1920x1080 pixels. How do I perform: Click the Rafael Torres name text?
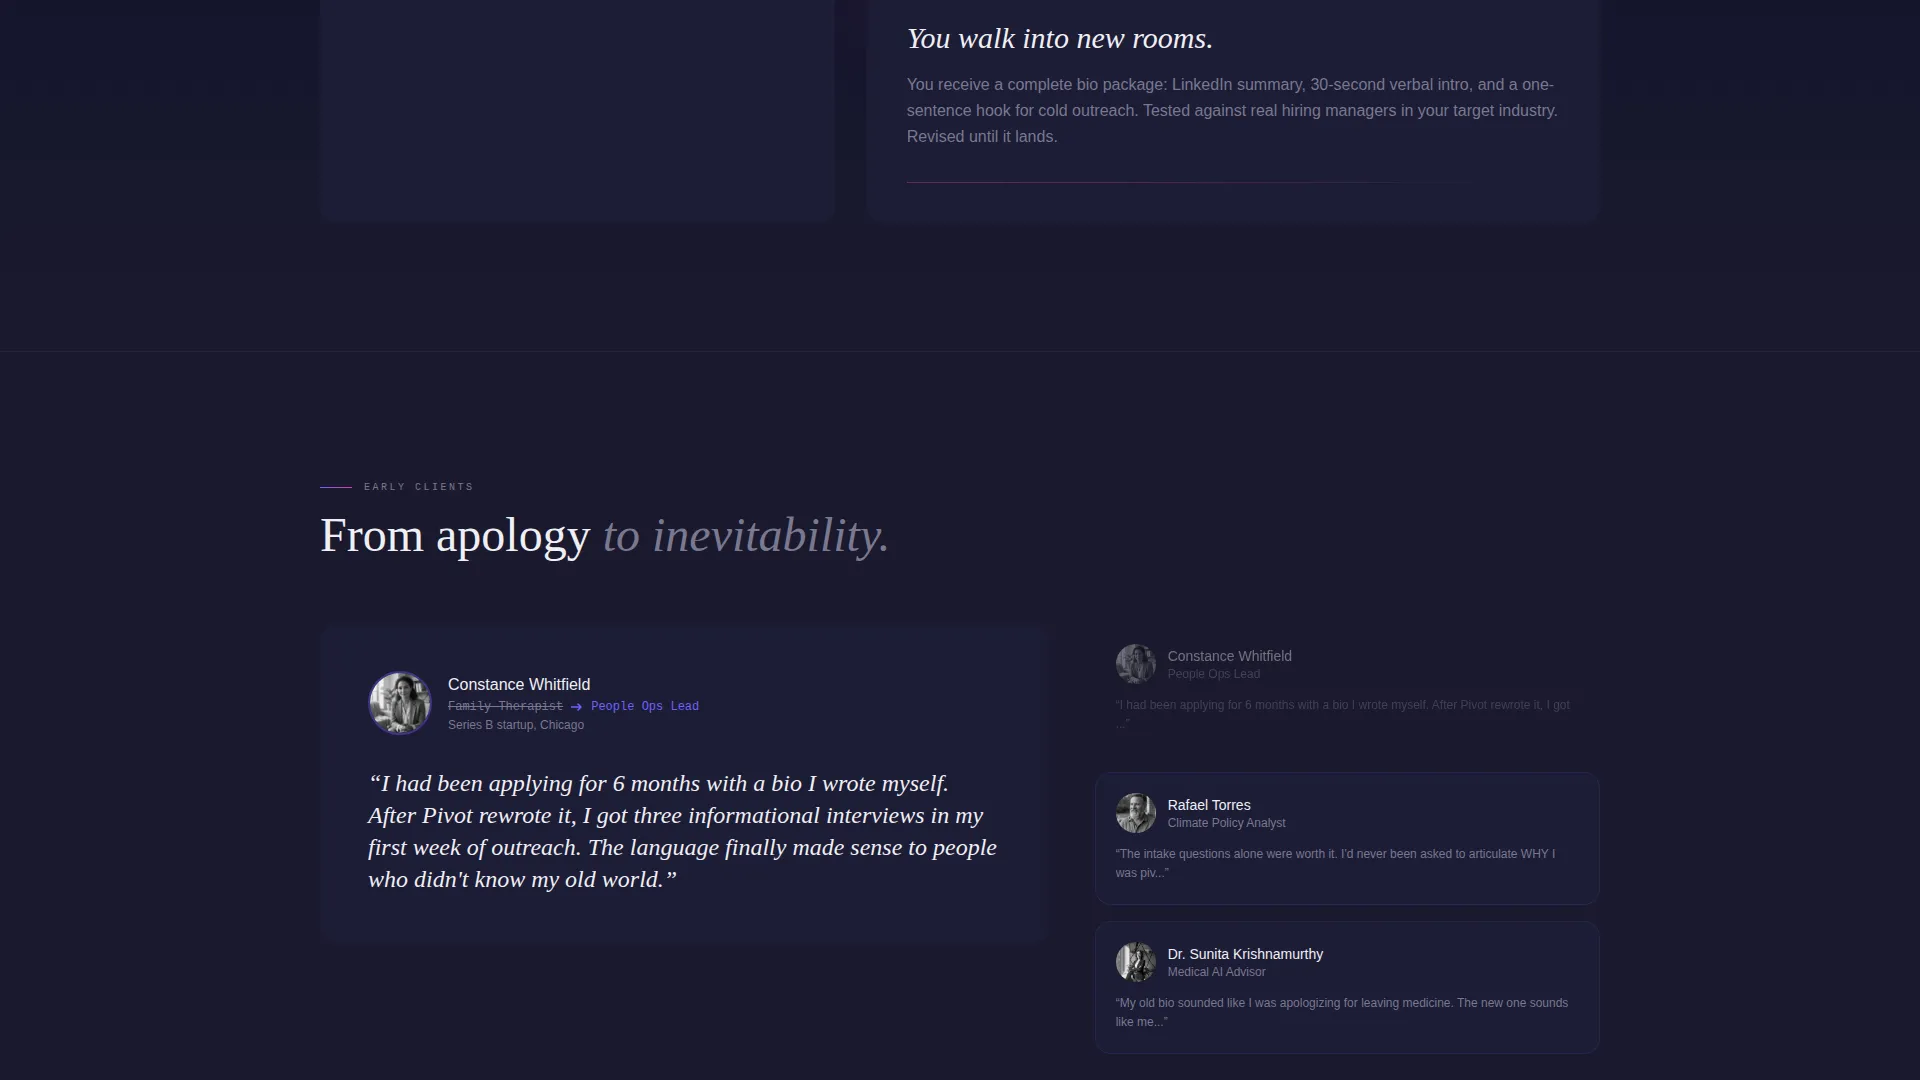tap(1209, 805)
